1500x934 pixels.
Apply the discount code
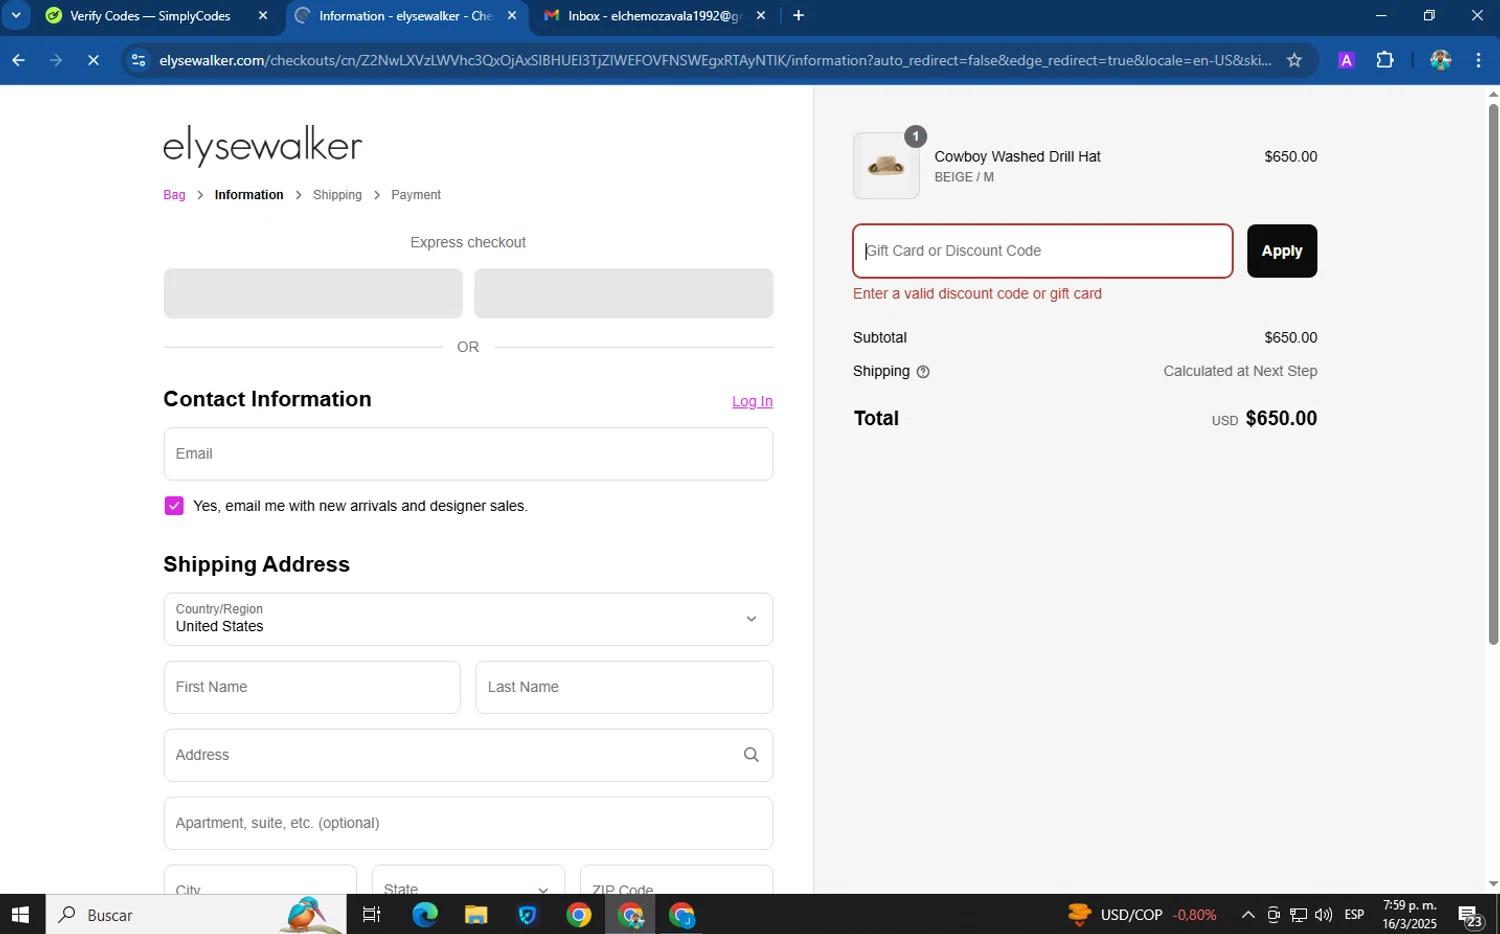[x=1282, y=251]
